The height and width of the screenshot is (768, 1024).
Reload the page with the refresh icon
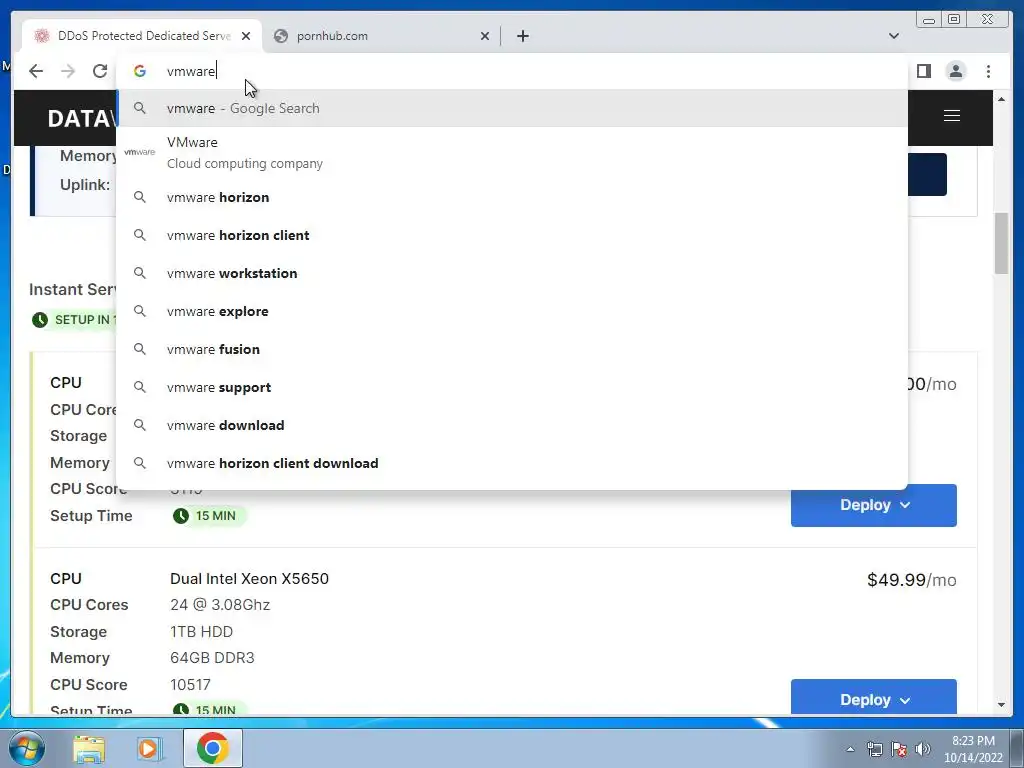99,71
